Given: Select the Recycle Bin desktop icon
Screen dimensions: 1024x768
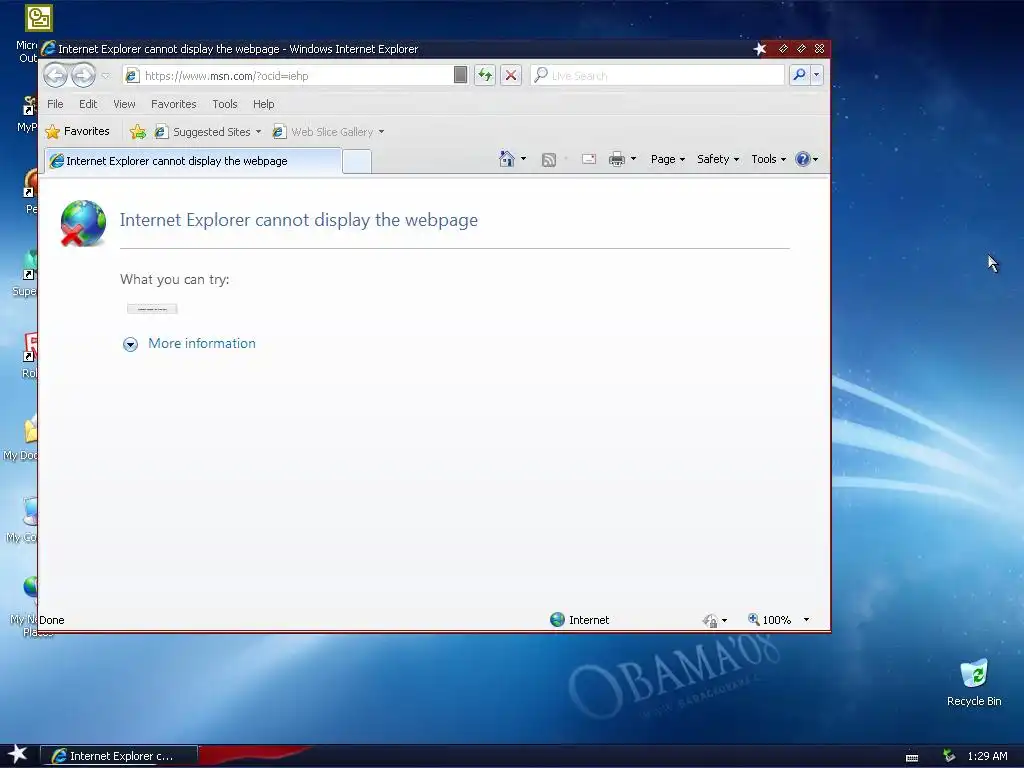Looking at the screenshot, I should [x=974, y=683].
